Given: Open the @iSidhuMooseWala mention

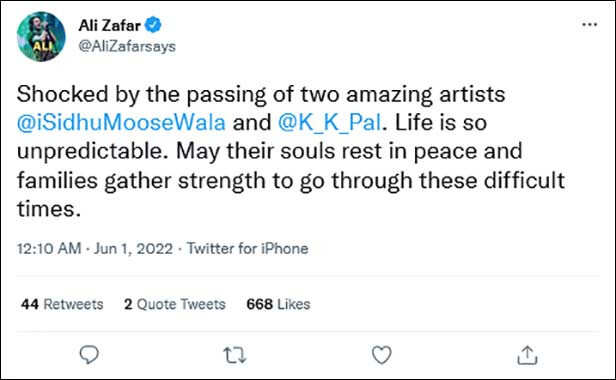Looking at the screenshot, I should [121, 123].
